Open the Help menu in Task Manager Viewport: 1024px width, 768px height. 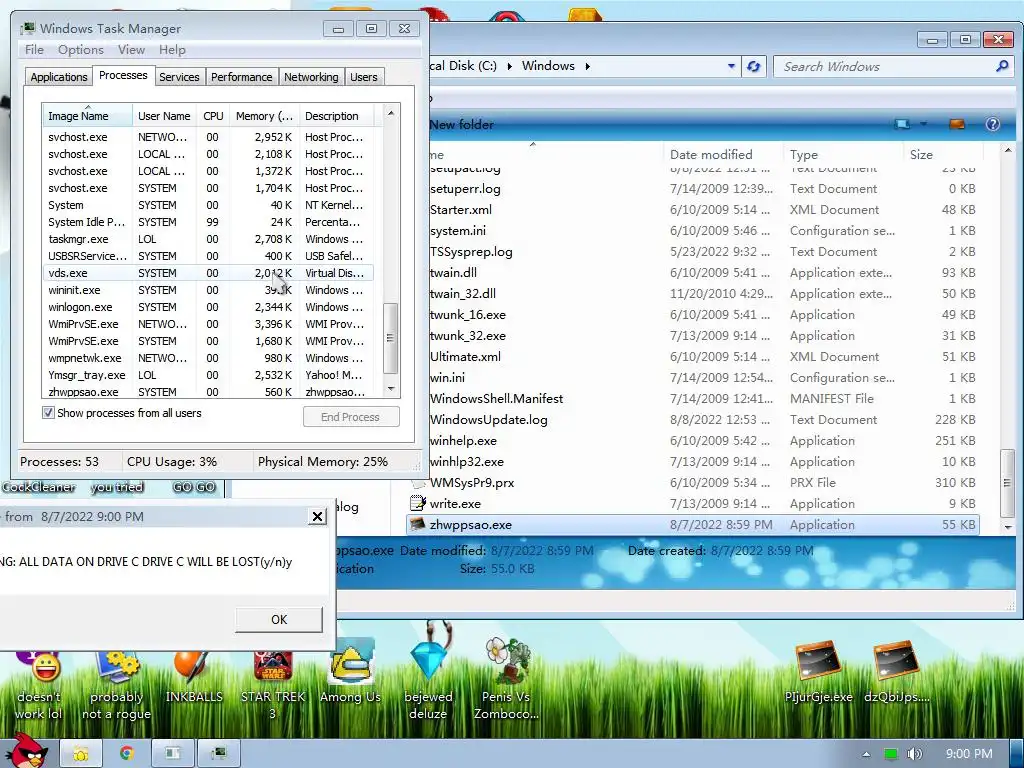click(172, 50)
